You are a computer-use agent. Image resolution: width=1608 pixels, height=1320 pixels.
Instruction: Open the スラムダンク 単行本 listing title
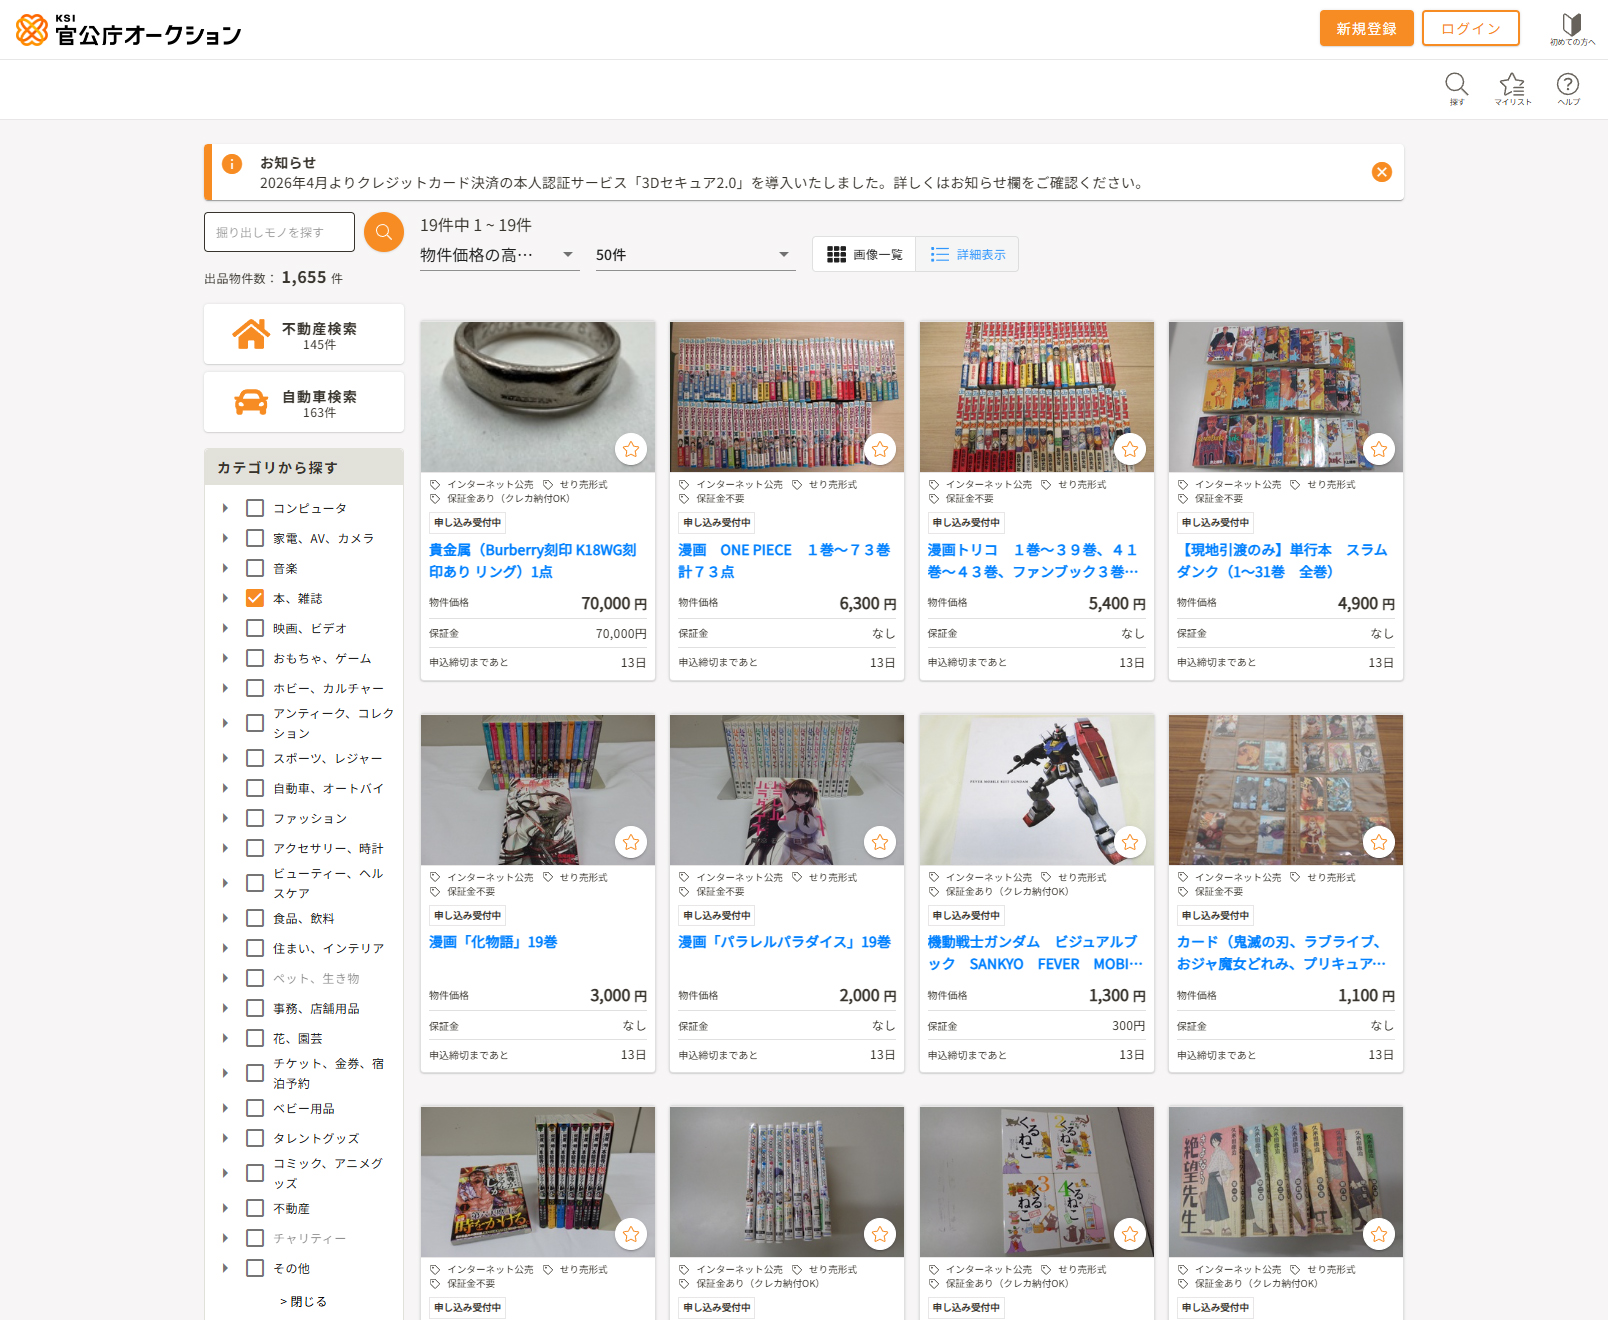point(1282,561)
